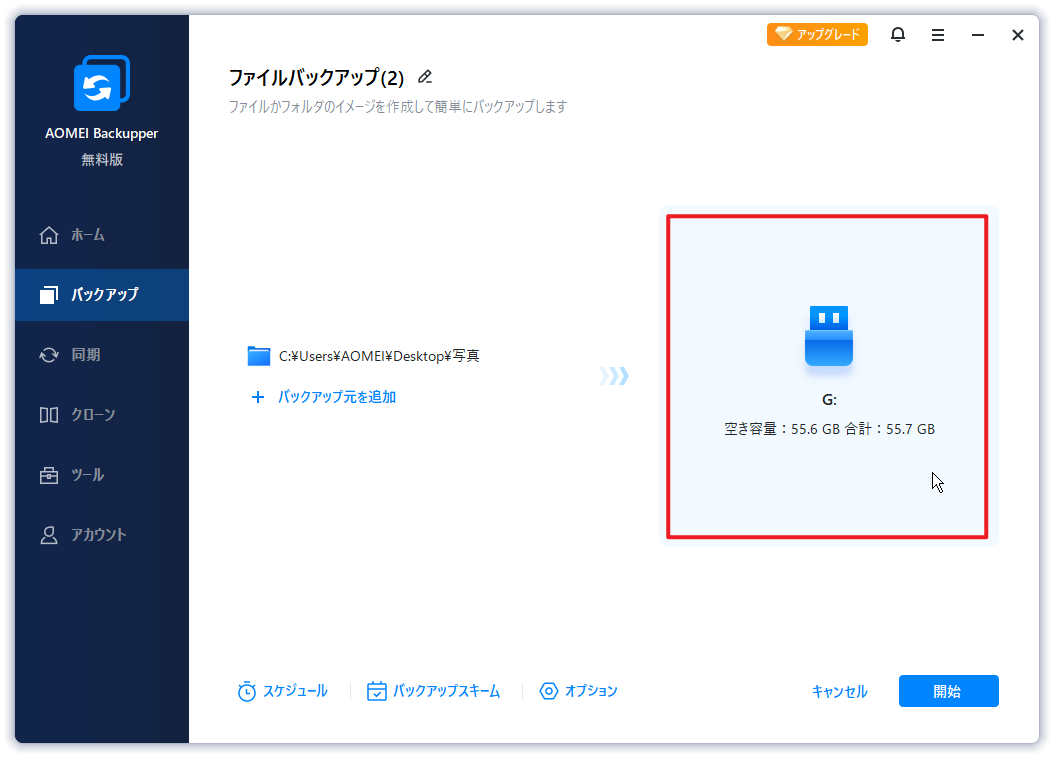The image size is (1054, 758).
Task: Click the 空き容量 55.6 GB text
Action: pyautogui.click(x=782, y=429)
